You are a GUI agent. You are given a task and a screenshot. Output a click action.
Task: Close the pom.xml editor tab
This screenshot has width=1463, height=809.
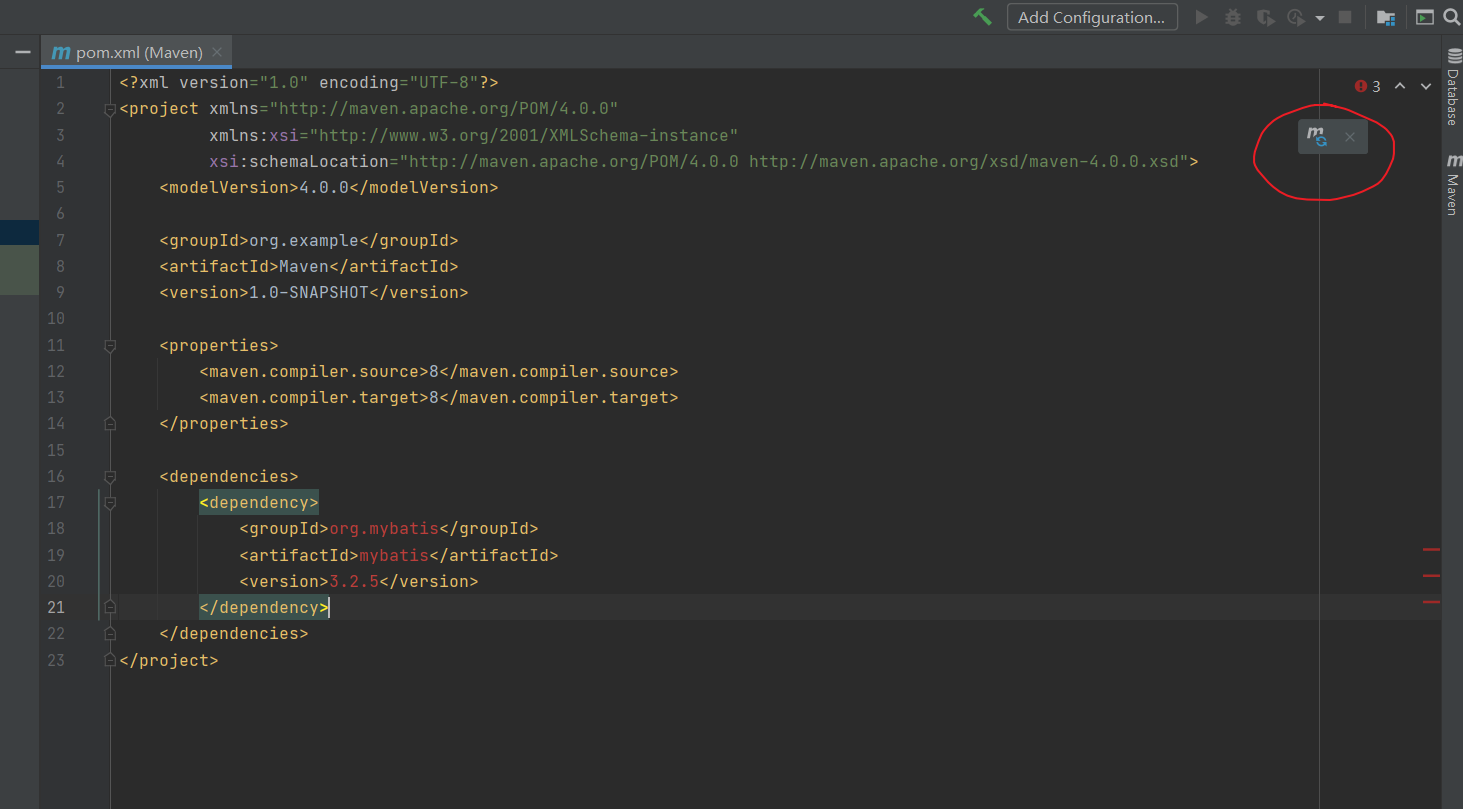tap(217, 52)
